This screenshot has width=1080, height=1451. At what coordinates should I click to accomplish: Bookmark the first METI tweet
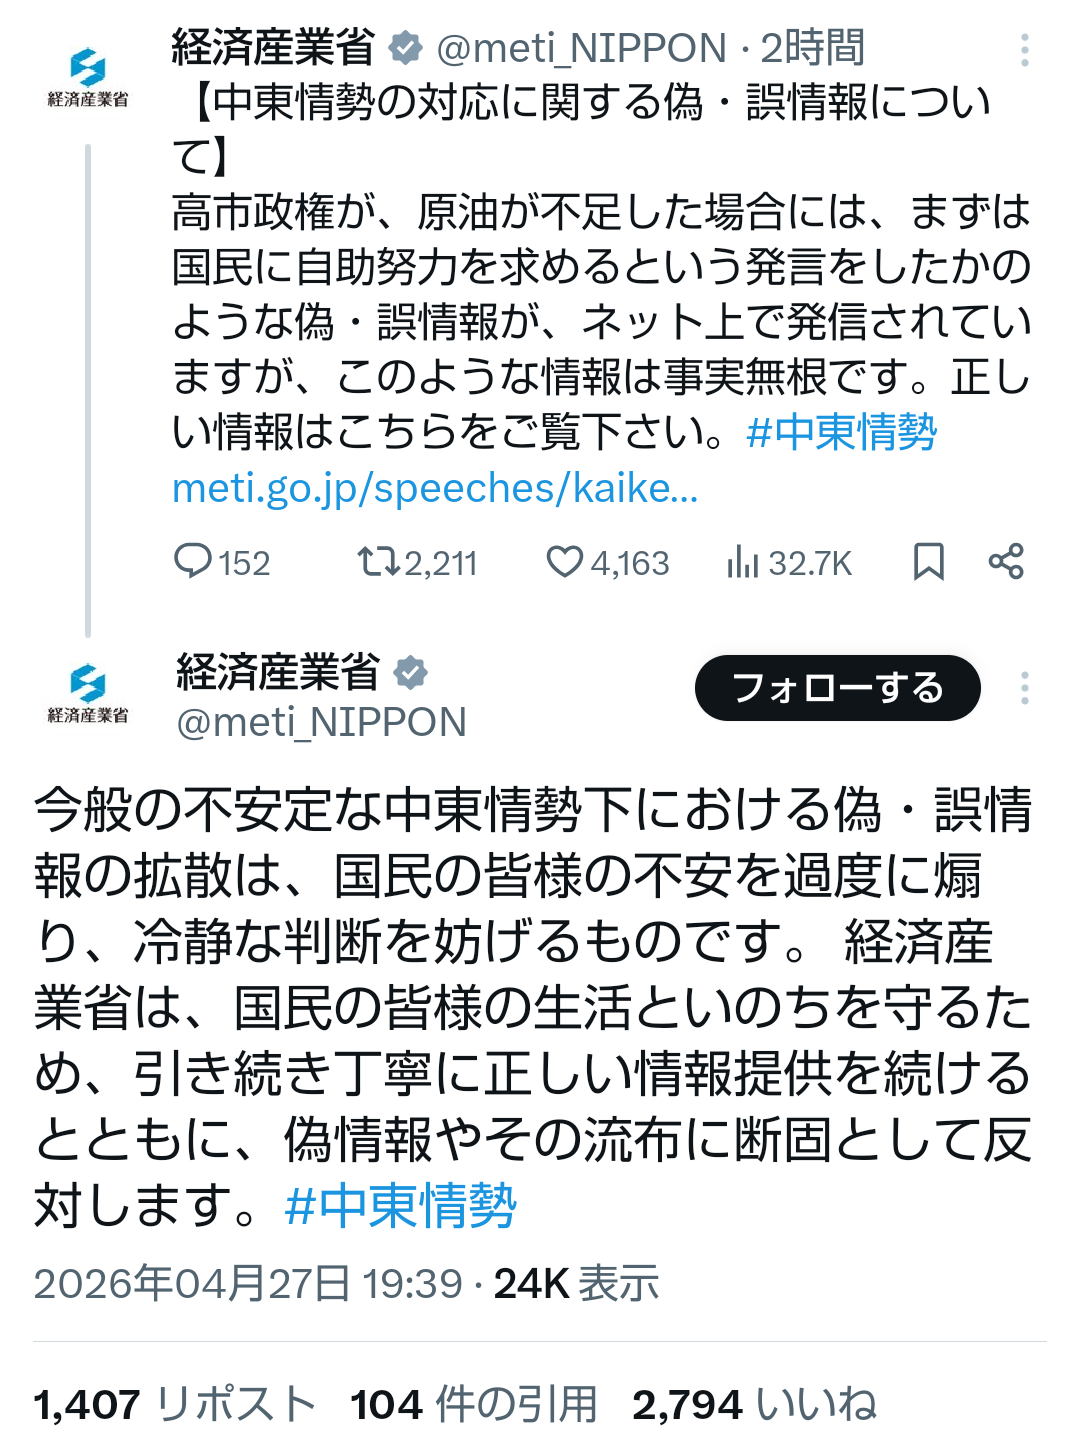tap(929, 562)
